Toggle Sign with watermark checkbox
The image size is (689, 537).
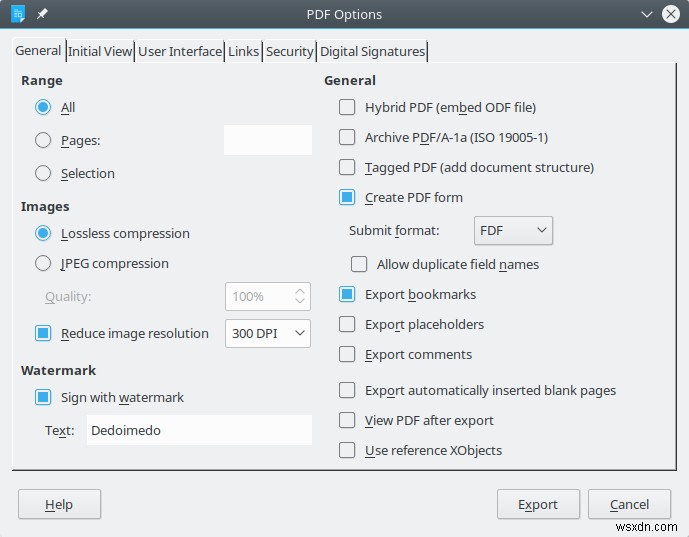click(x=43, y=397)
